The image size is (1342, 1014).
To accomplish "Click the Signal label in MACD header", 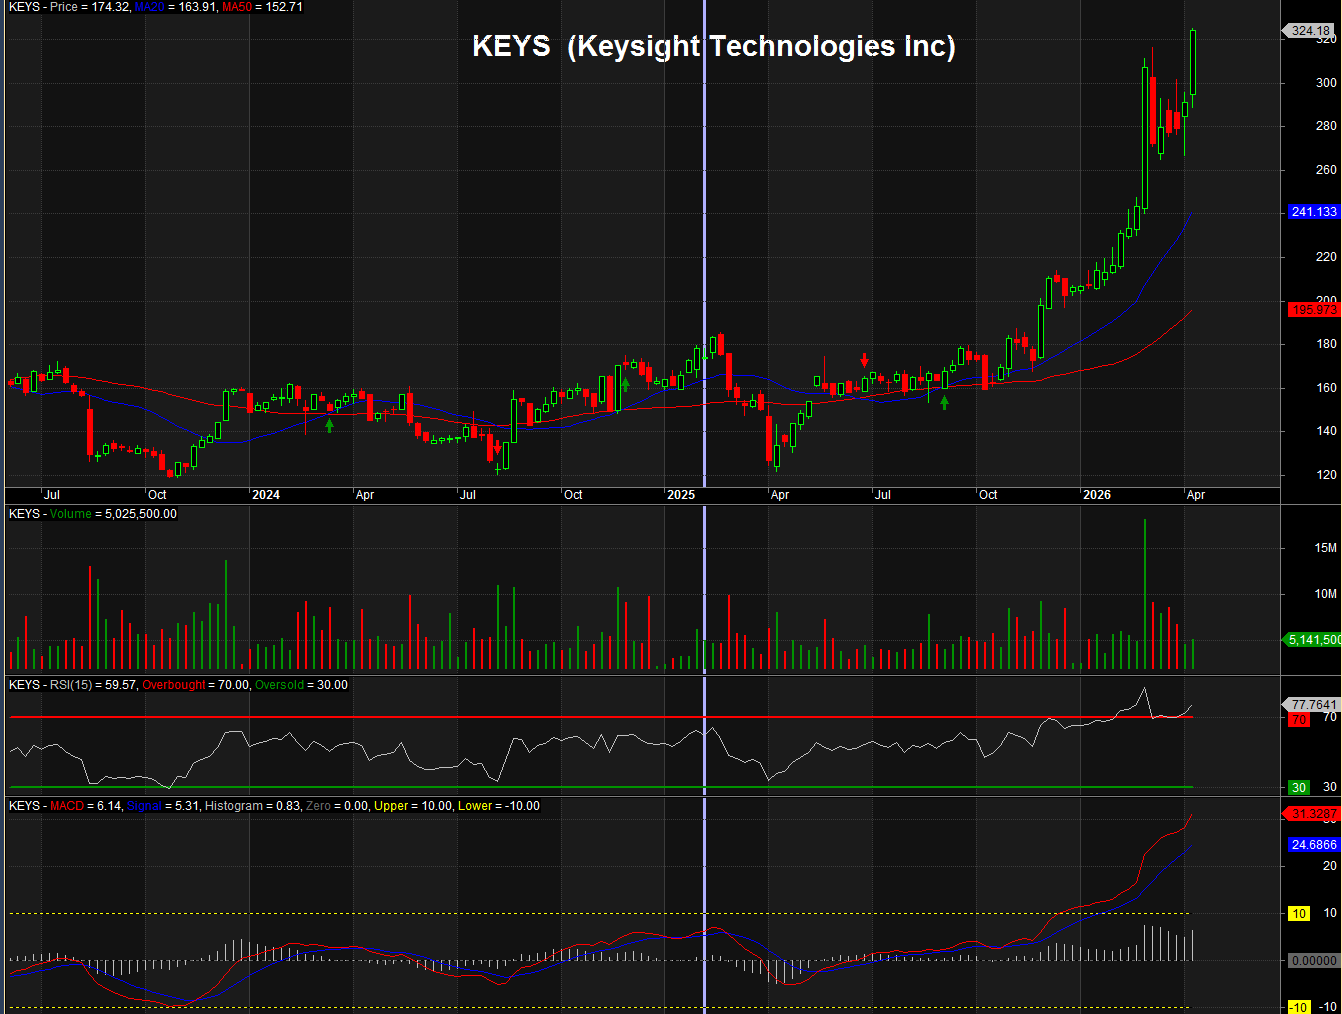I will pos(144,806).
